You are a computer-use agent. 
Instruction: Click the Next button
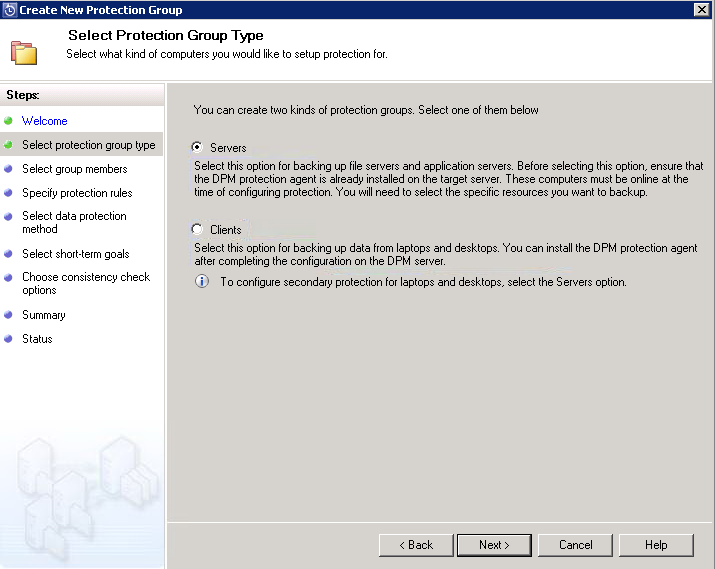coord(494,545)
